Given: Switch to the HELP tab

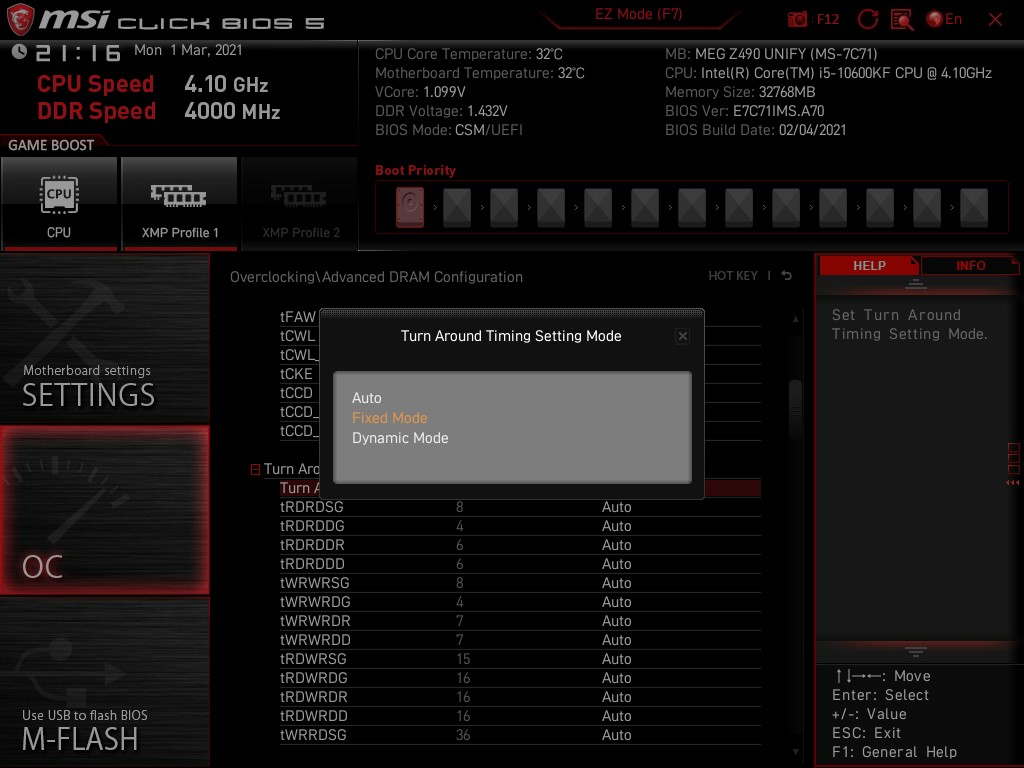Looking at the screenshot, I should click(869, 266).
